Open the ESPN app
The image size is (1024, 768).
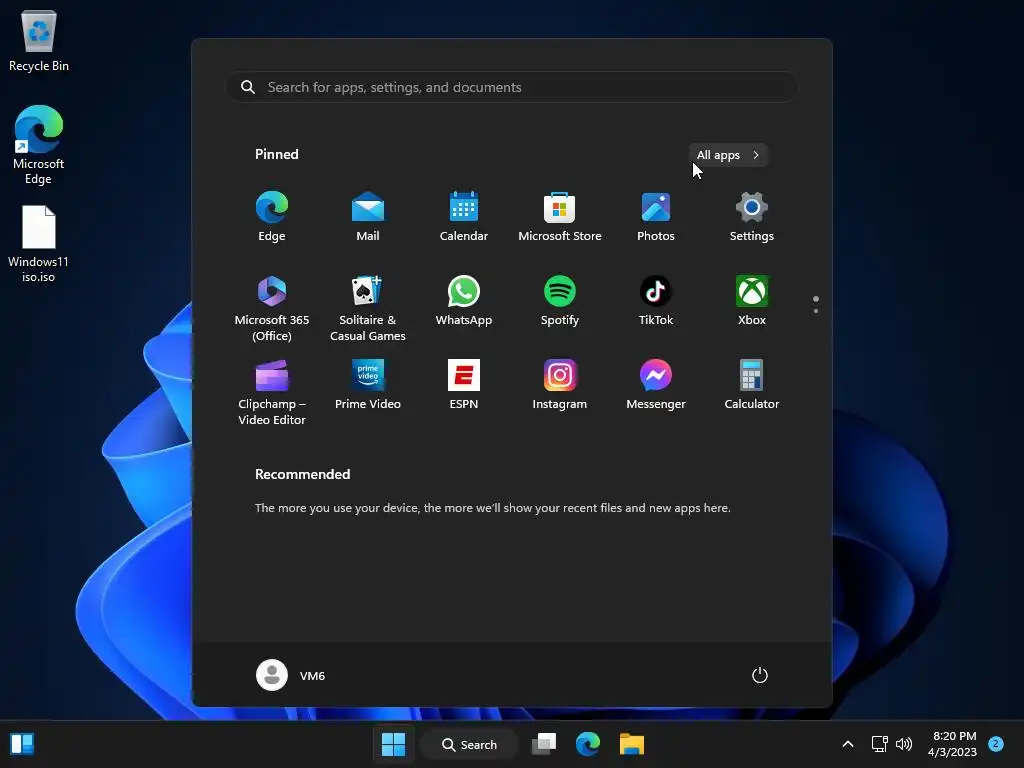(464, 385)
